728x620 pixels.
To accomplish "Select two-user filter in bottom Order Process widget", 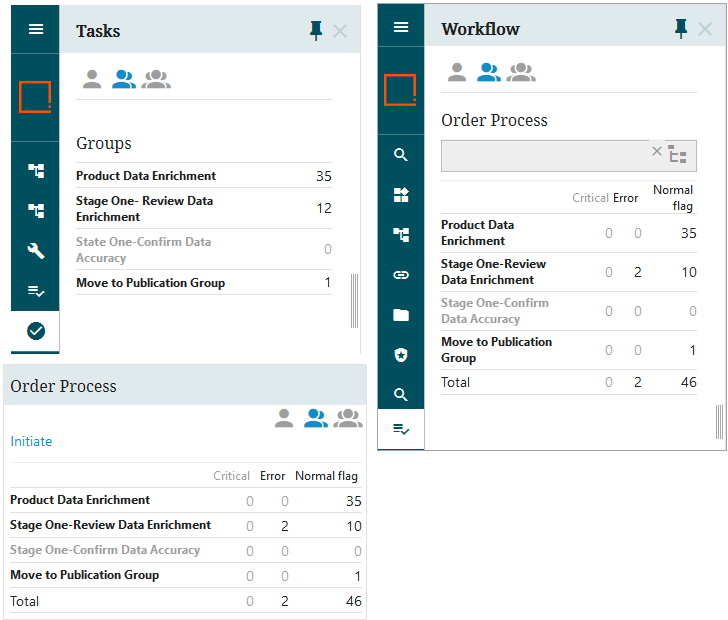I will click(316, 418).
